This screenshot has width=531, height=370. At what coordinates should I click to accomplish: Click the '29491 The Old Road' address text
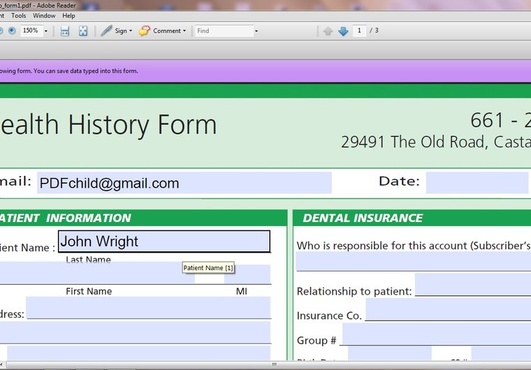[414, 142]
